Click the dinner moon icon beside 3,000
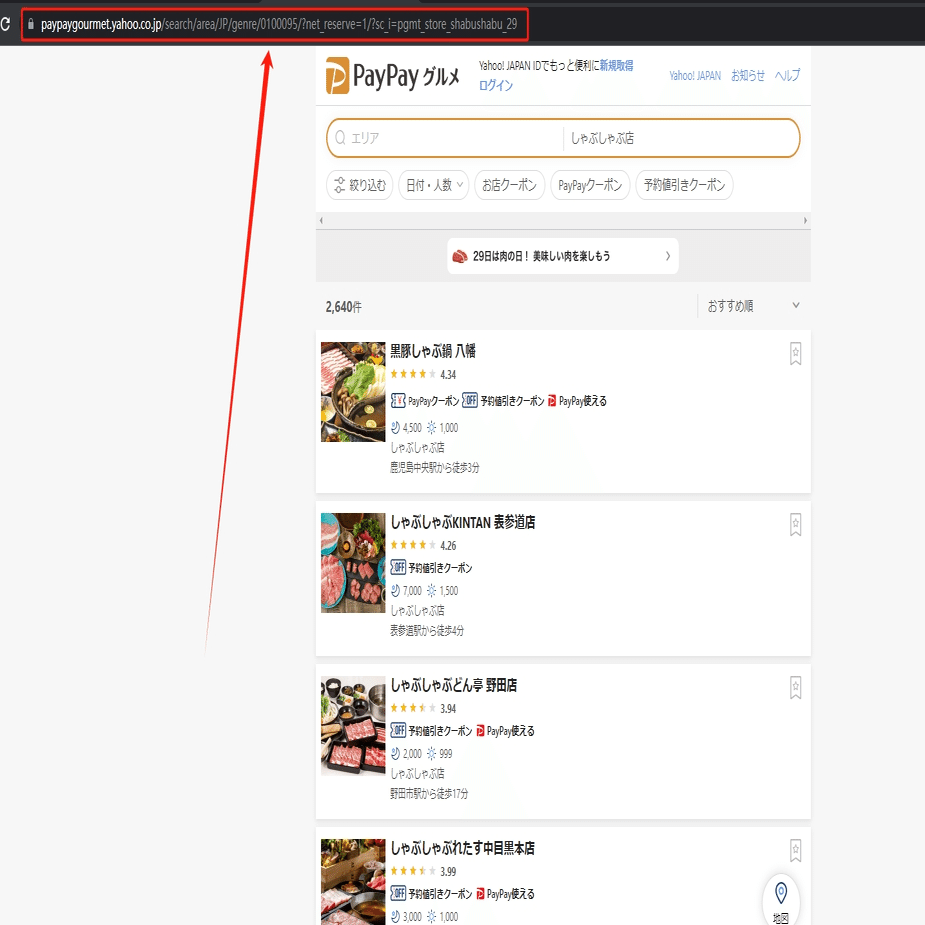 coord(395,917)
